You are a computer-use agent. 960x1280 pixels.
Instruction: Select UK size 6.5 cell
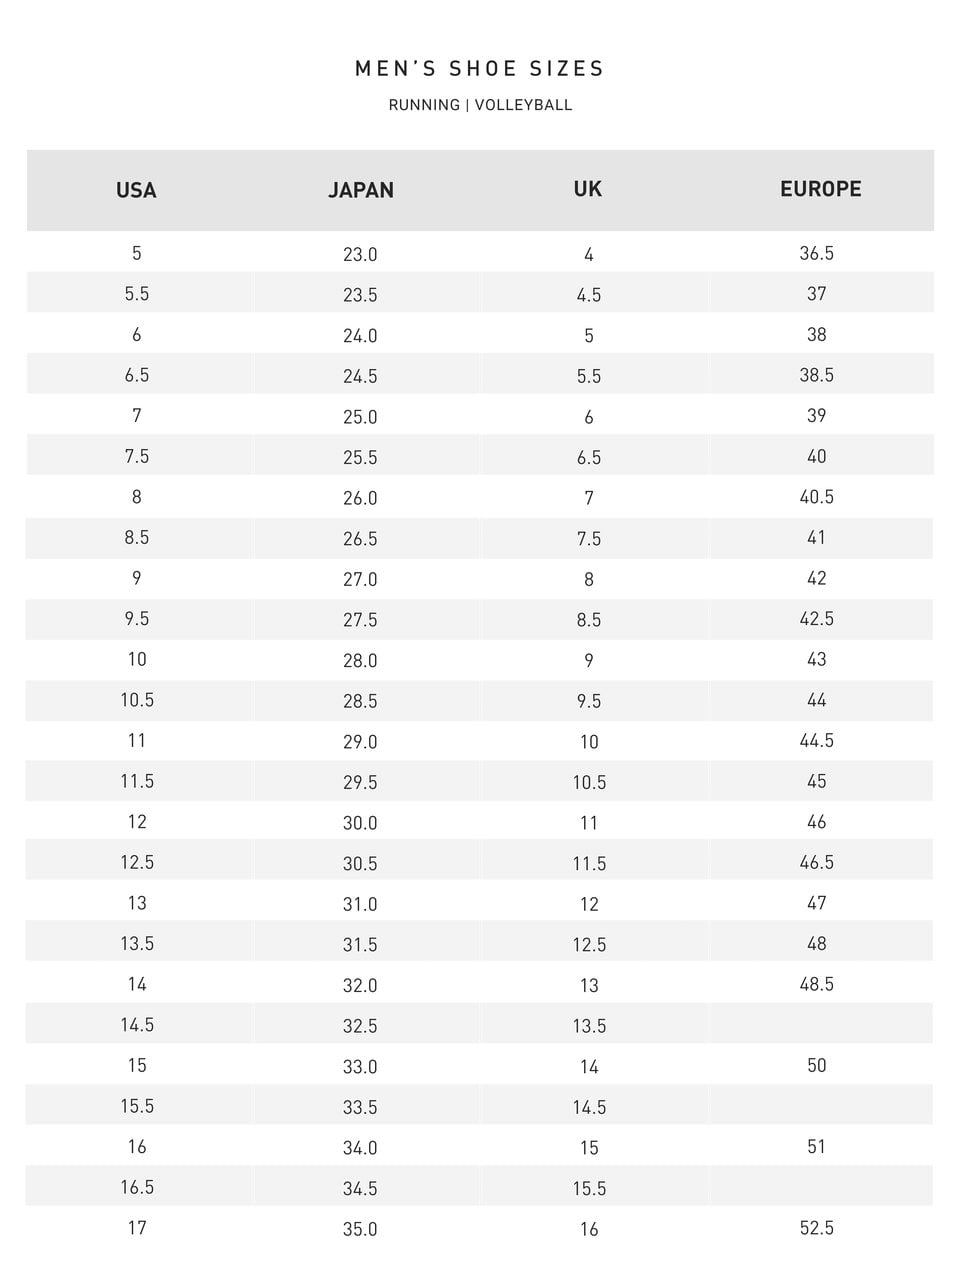click(589, 457)
